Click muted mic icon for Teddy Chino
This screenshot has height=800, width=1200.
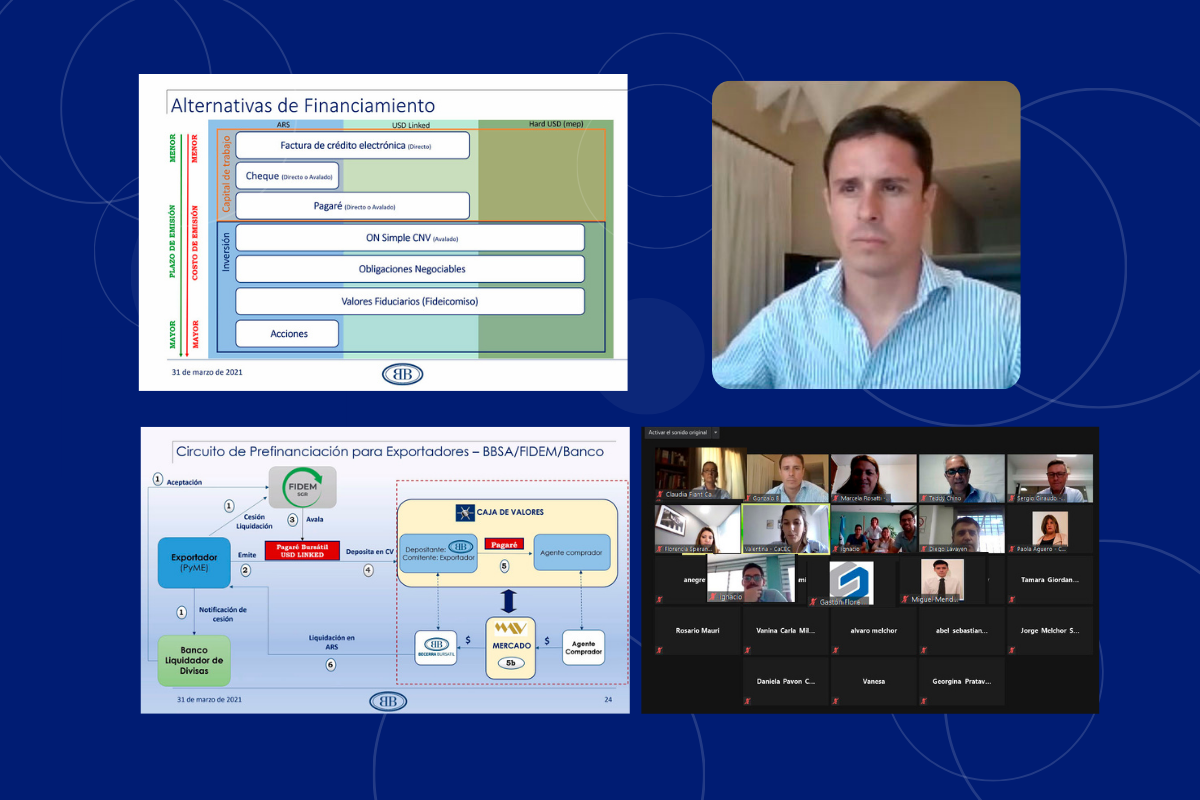click(923, 497)
